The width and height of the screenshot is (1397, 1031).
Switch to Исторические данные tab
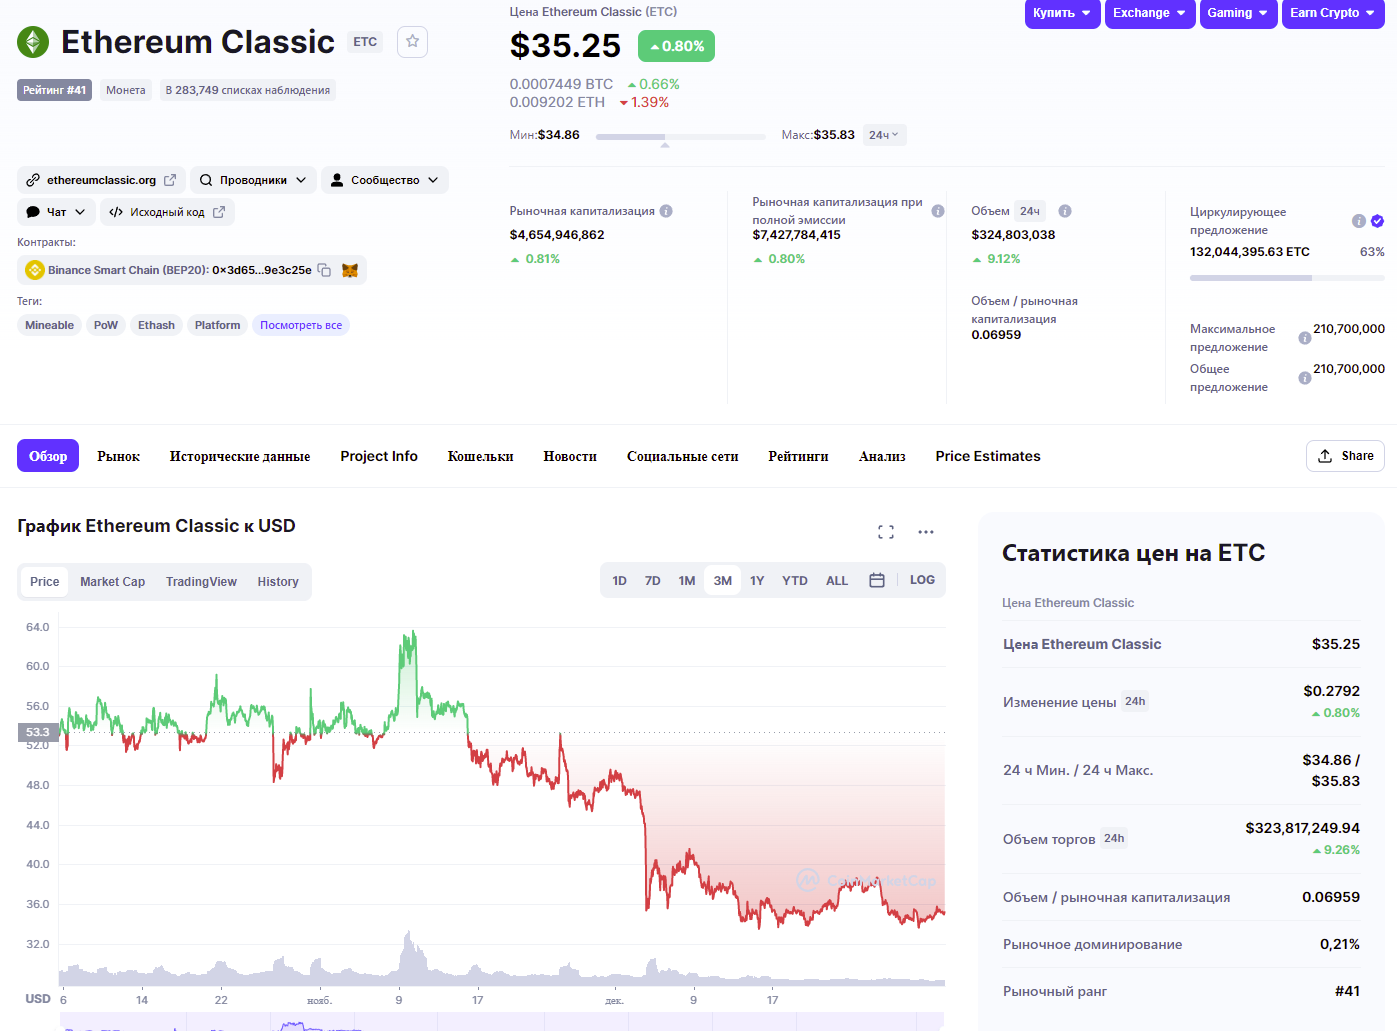click(240, 456)
